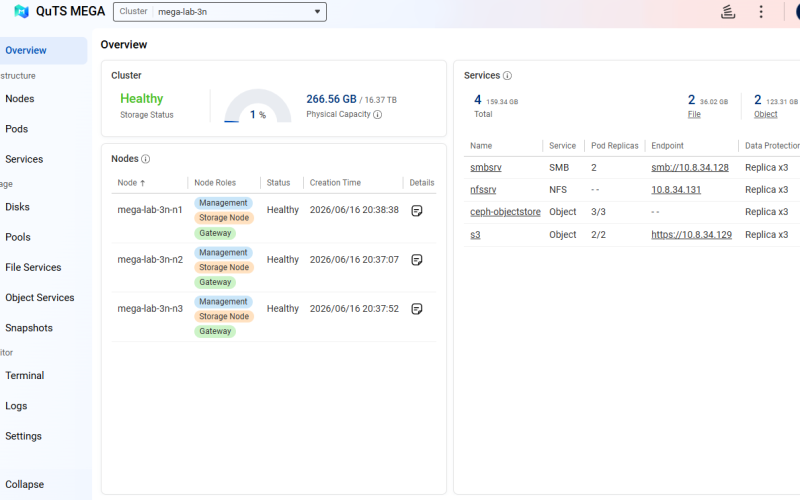
Task: Click the https://10.8.34.129 endpoint link
Action: (x=691, y=235)
